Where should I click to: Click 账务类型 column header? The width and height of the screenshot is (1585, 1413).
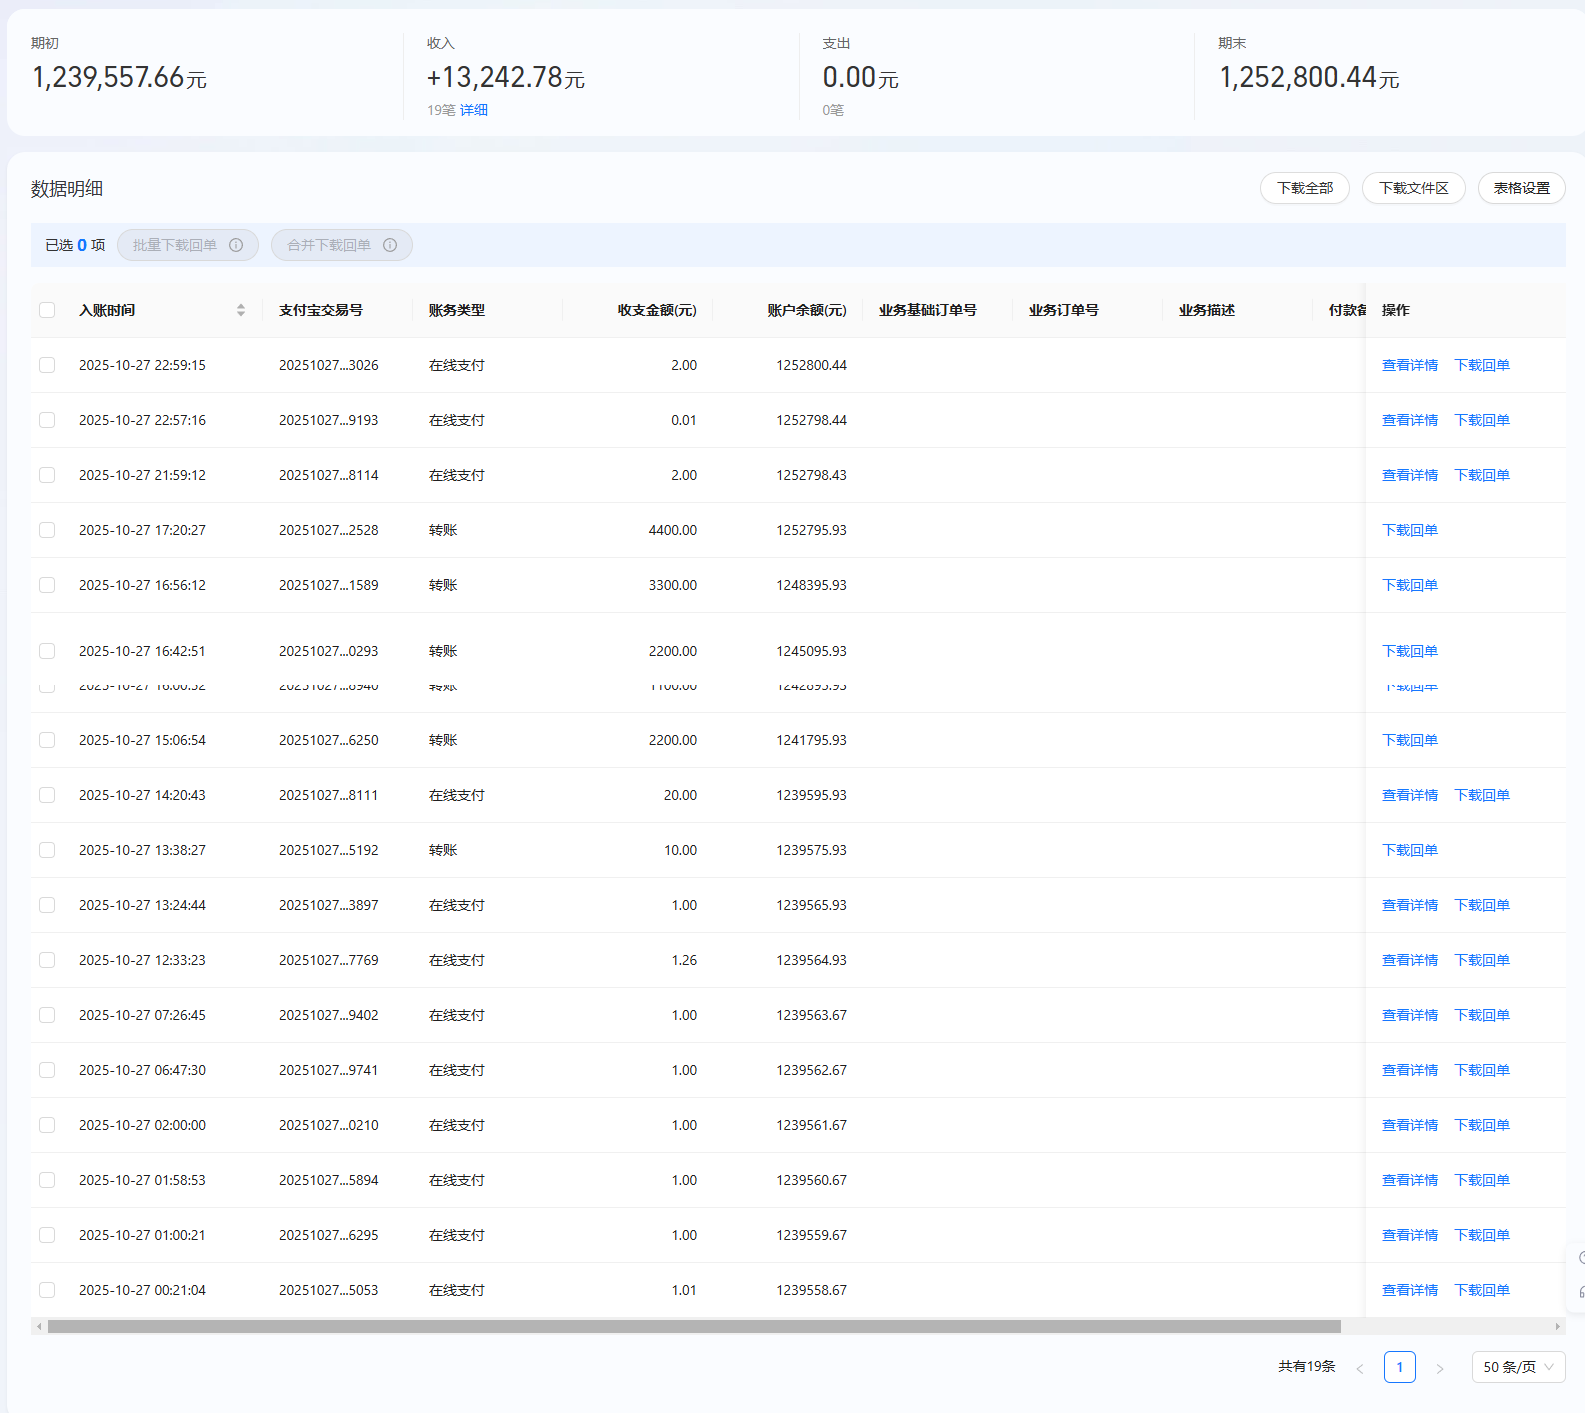click(457, 310)
